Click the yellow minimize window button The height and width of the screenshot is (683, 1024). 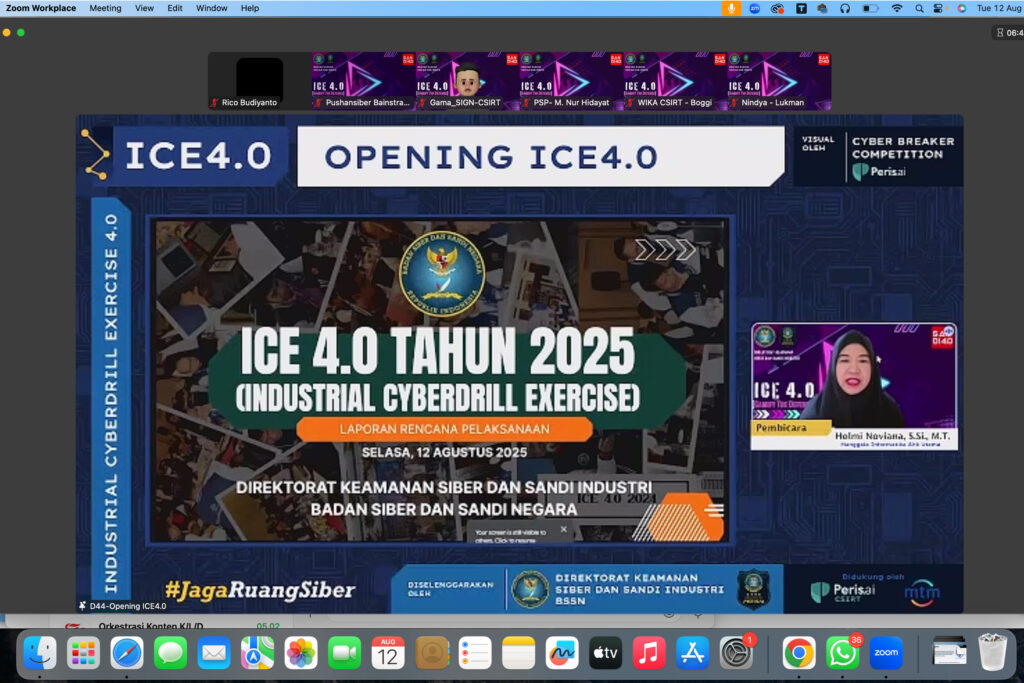(7, 33)
